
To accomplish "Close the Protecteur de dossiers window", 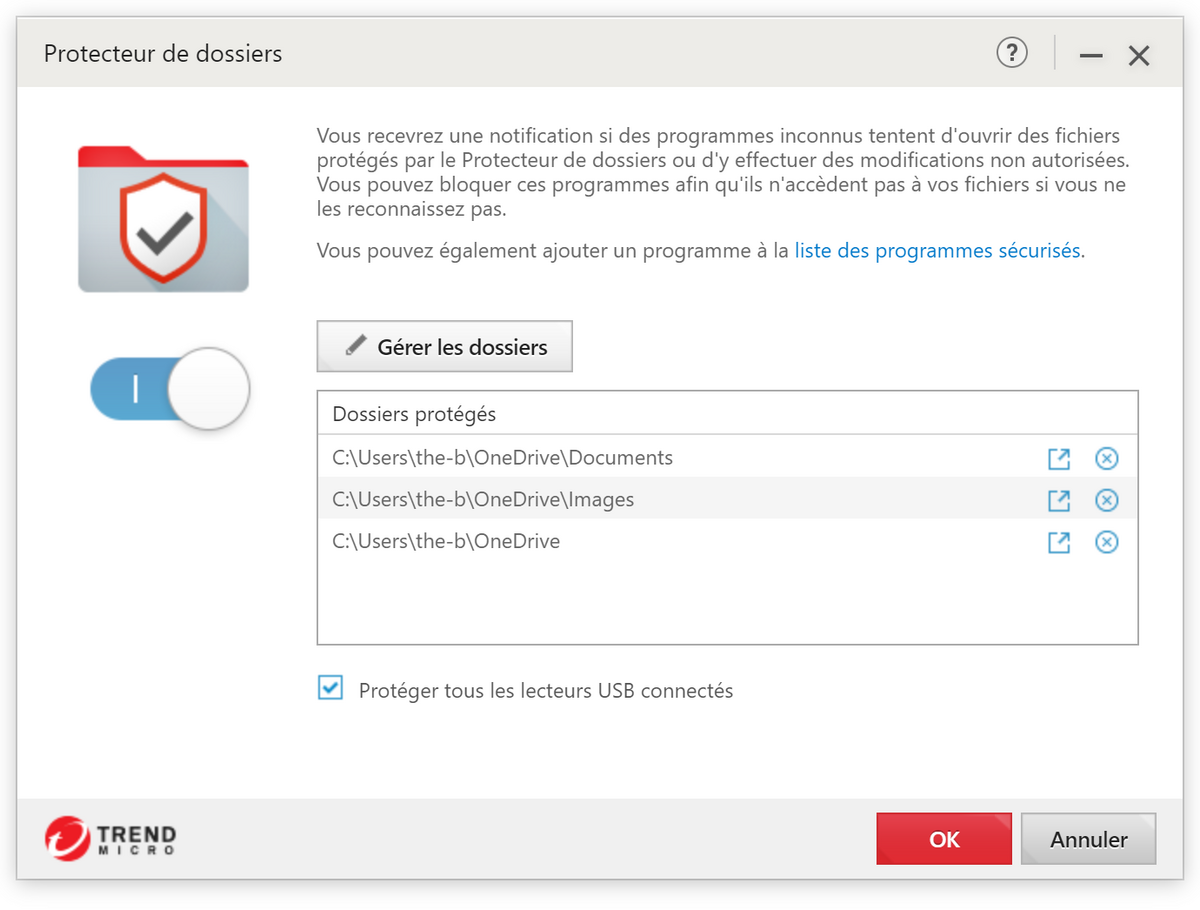I will pos(1139,56).
